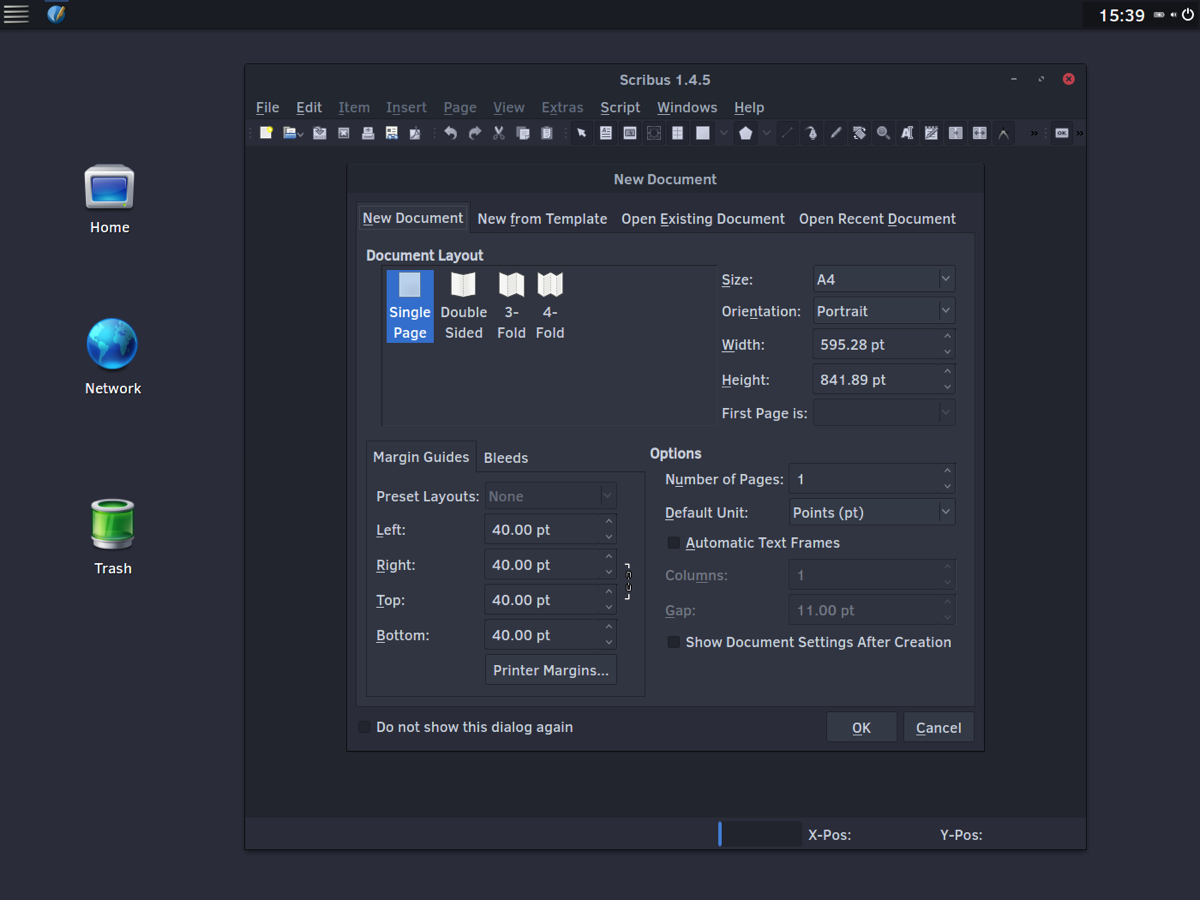Select the Insert Line tool
This screenshot has width=1200, height=900.
click(787, 133)
